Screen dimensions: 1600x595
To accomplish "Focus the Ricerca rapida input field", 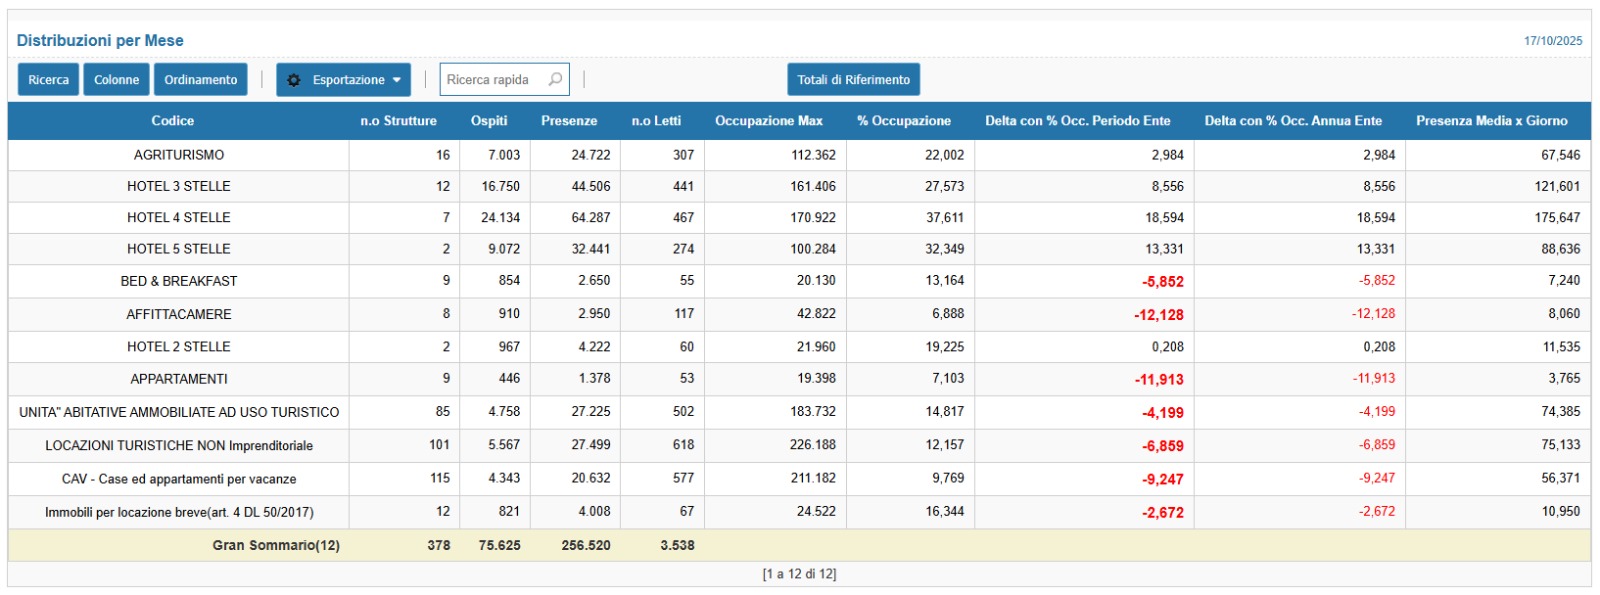I will 494,80.
